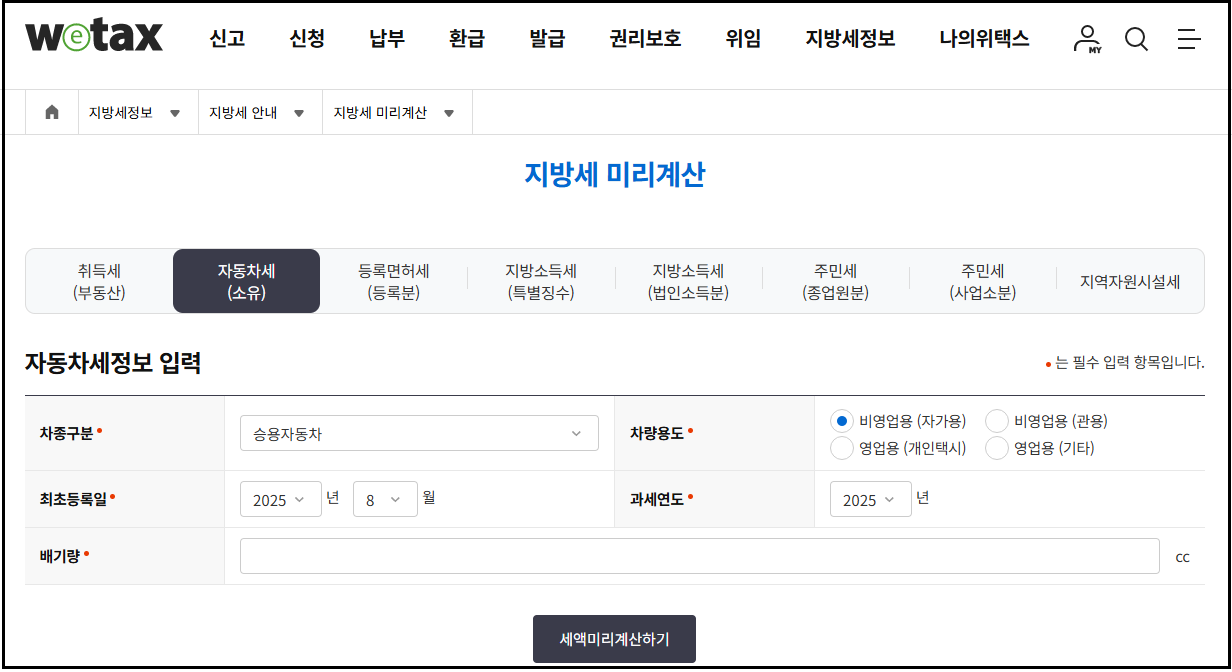Open the 과세연도 year dropdown
The height and width of the screenshot is (672, 1232).
click(x=870, y=498)
